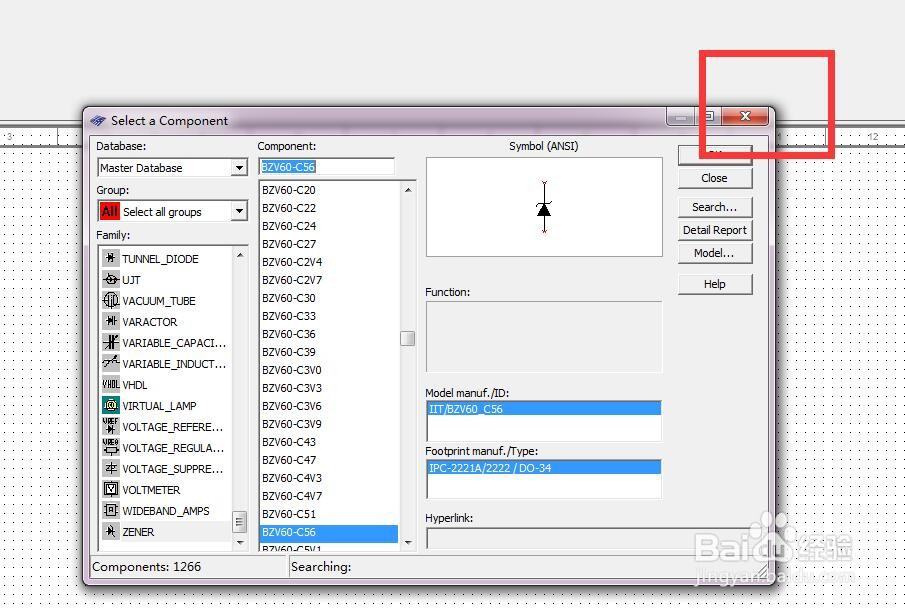Select component BZV60-C3V6
Viewport: 905px width, 608px height.
[x=292, y=406]
